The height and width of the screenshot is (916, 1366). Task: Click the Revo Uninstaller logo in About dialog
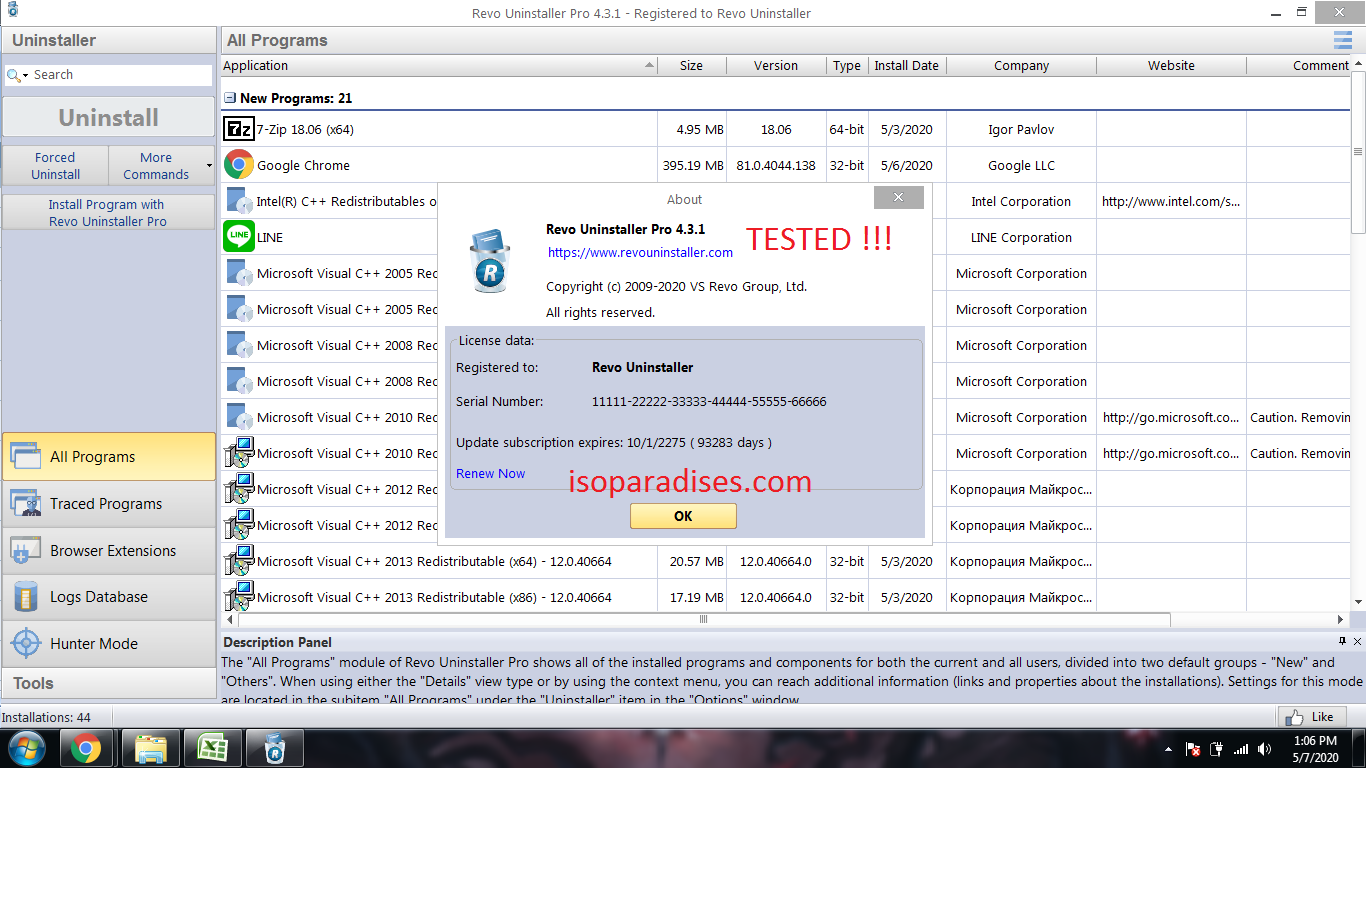click(x=490, y=260)
